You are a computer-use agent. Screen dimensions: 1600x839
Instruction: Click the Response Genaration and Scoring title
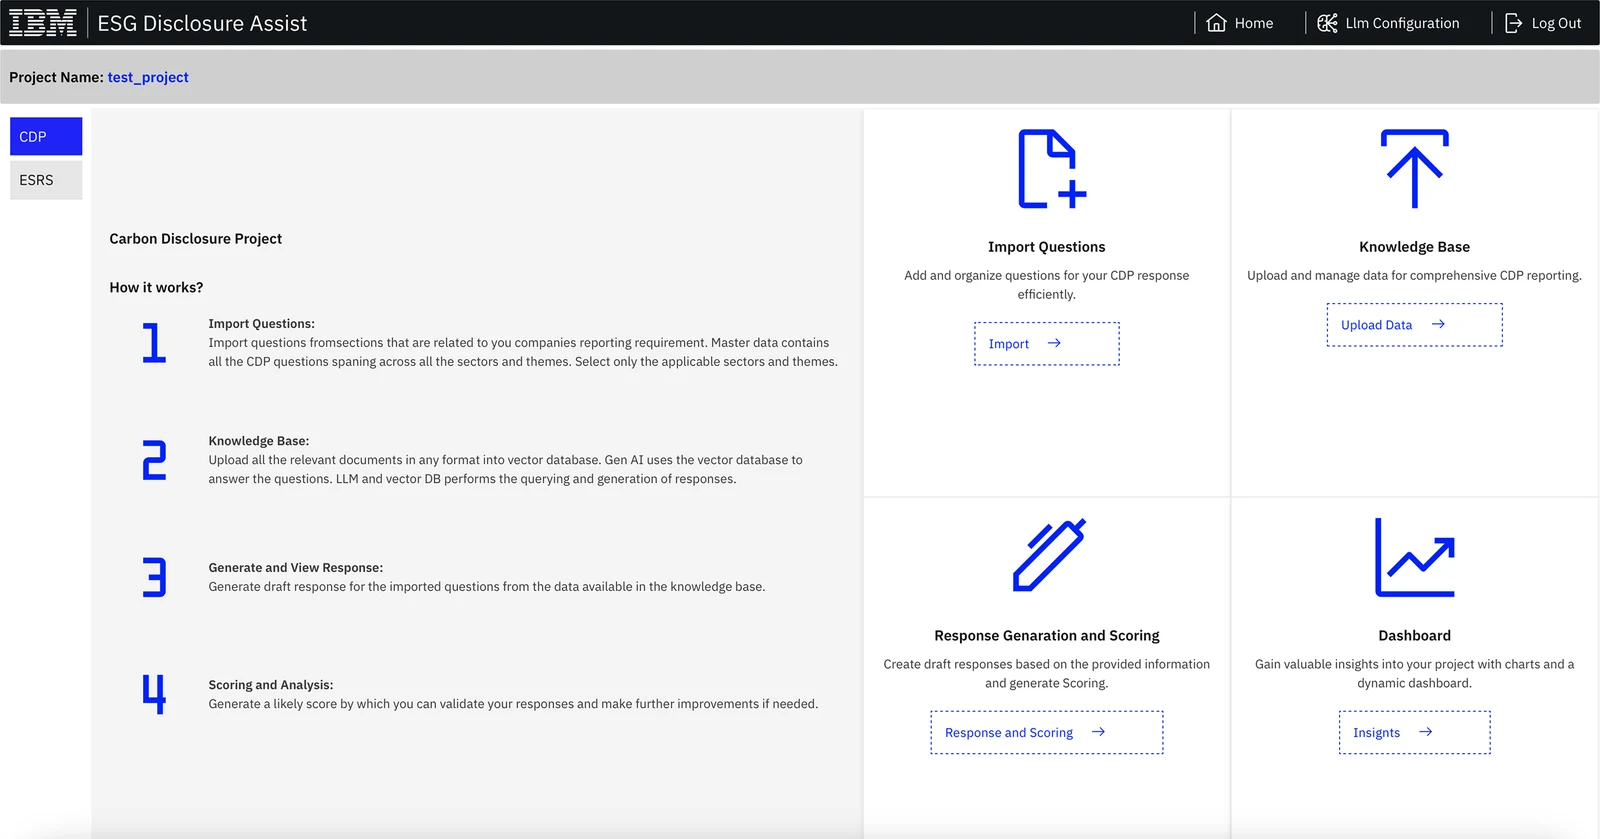pos(1047,635)
